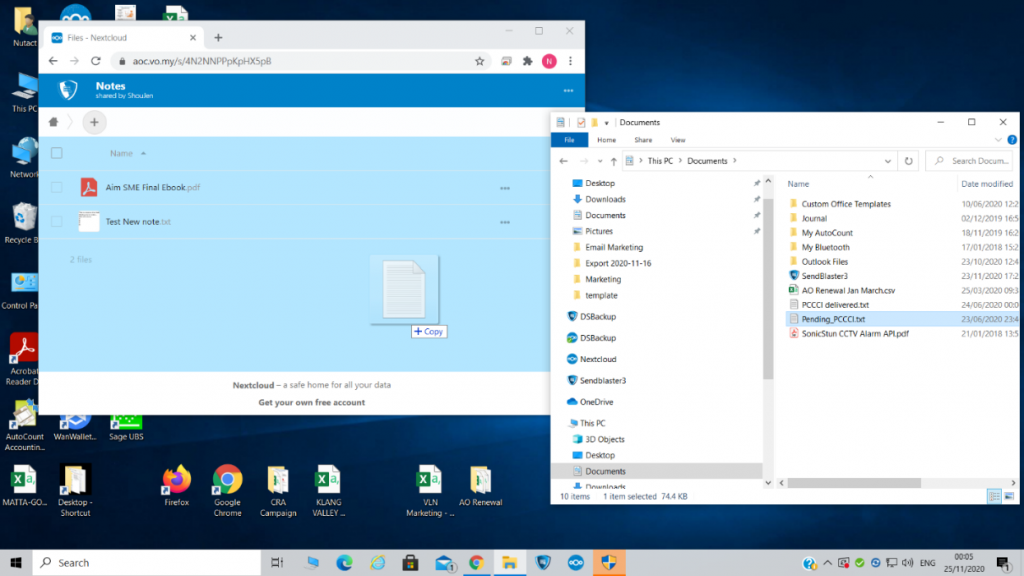This screenshot has height=576, width=1024.
Task: Select the SonicStun CCTV Alarm API.pdf file
Action: click(x=855, y=334)
